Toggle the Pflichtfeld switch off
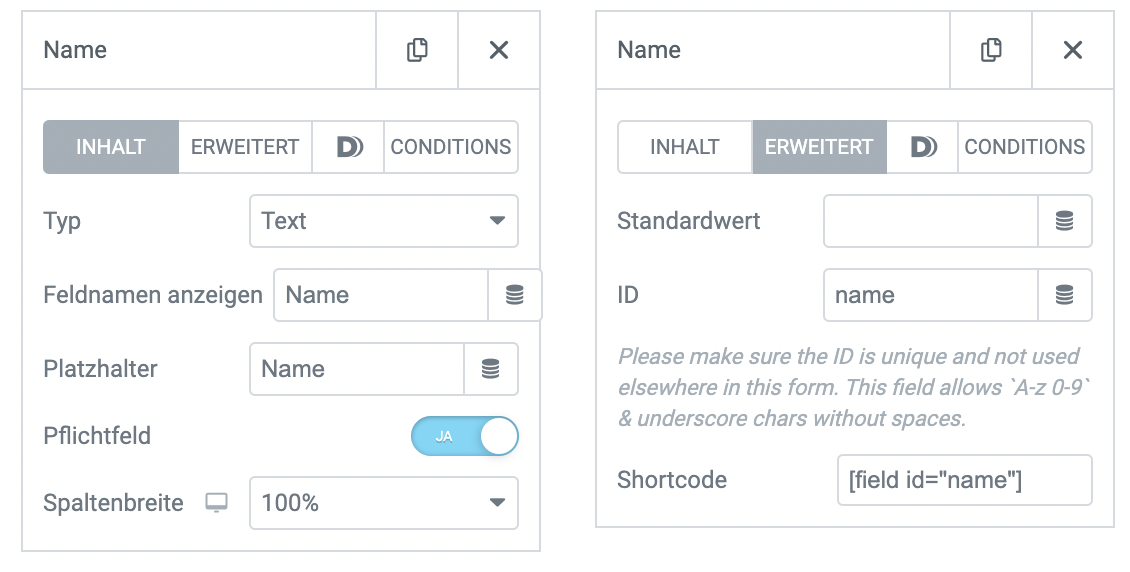1130x572 pixels. pos(464,436)
